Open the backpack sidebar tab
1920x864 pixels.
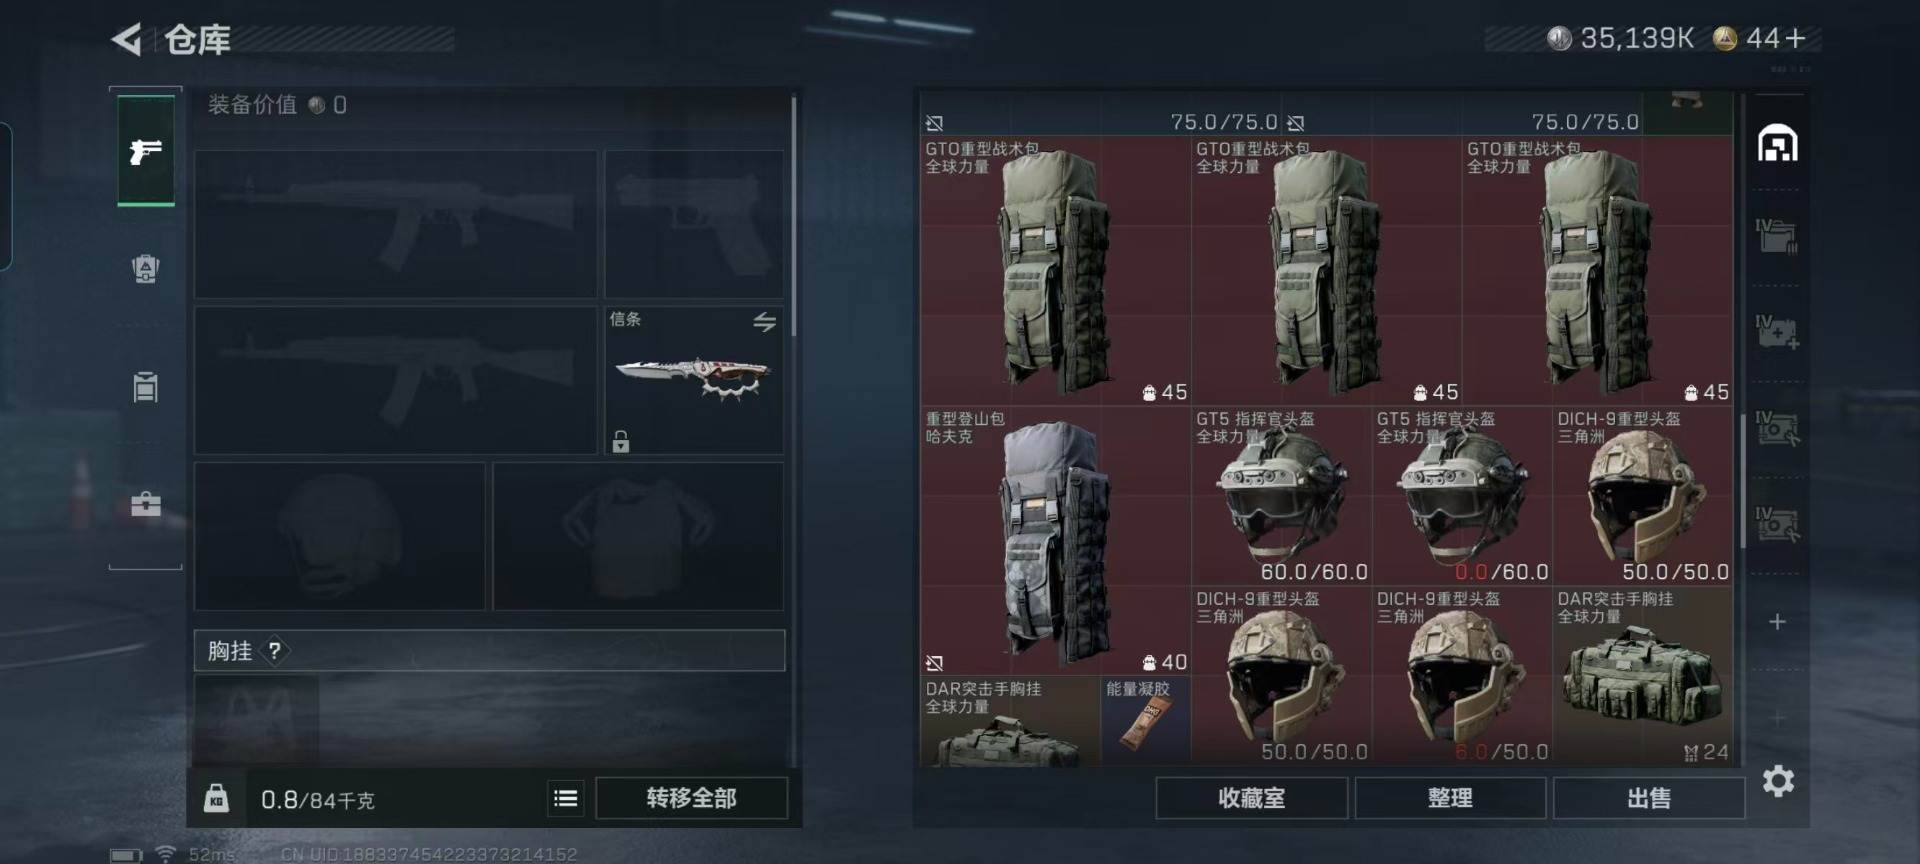coord(146,268)
